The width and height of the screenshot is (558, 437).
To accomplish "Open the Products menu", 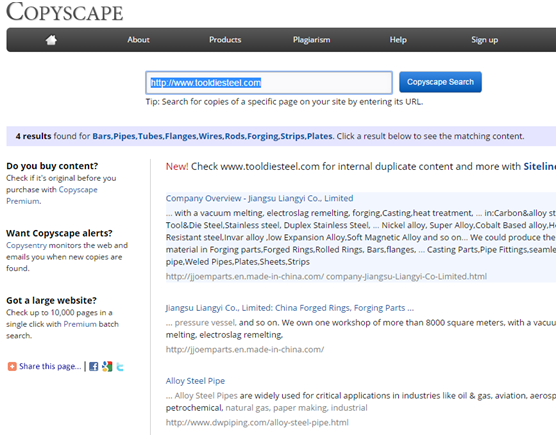I will tap(225, 40).
